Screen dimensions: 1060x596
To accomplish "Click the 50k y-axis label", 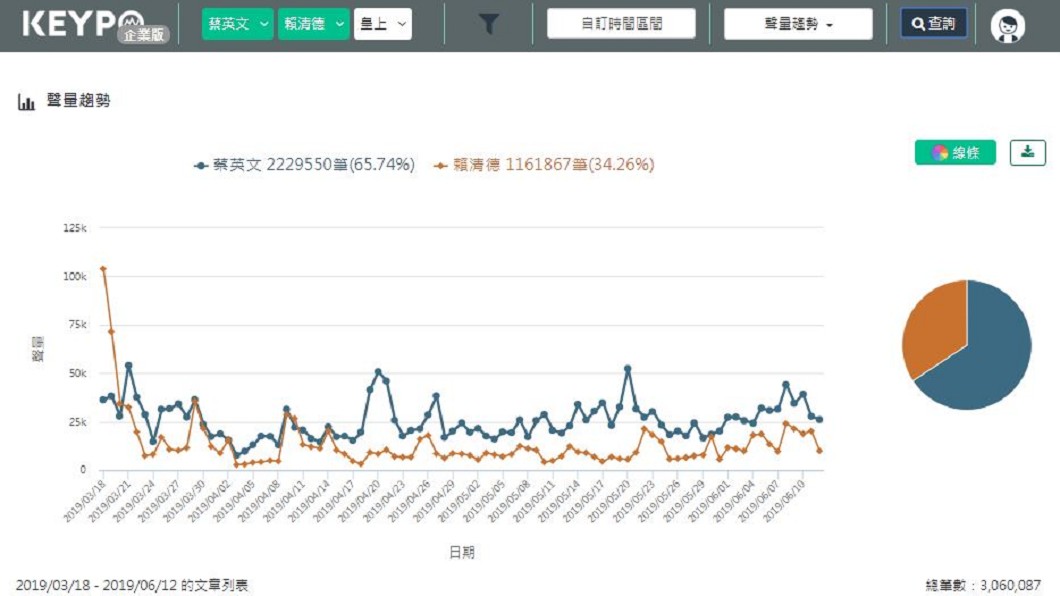I will coord(78,373).
